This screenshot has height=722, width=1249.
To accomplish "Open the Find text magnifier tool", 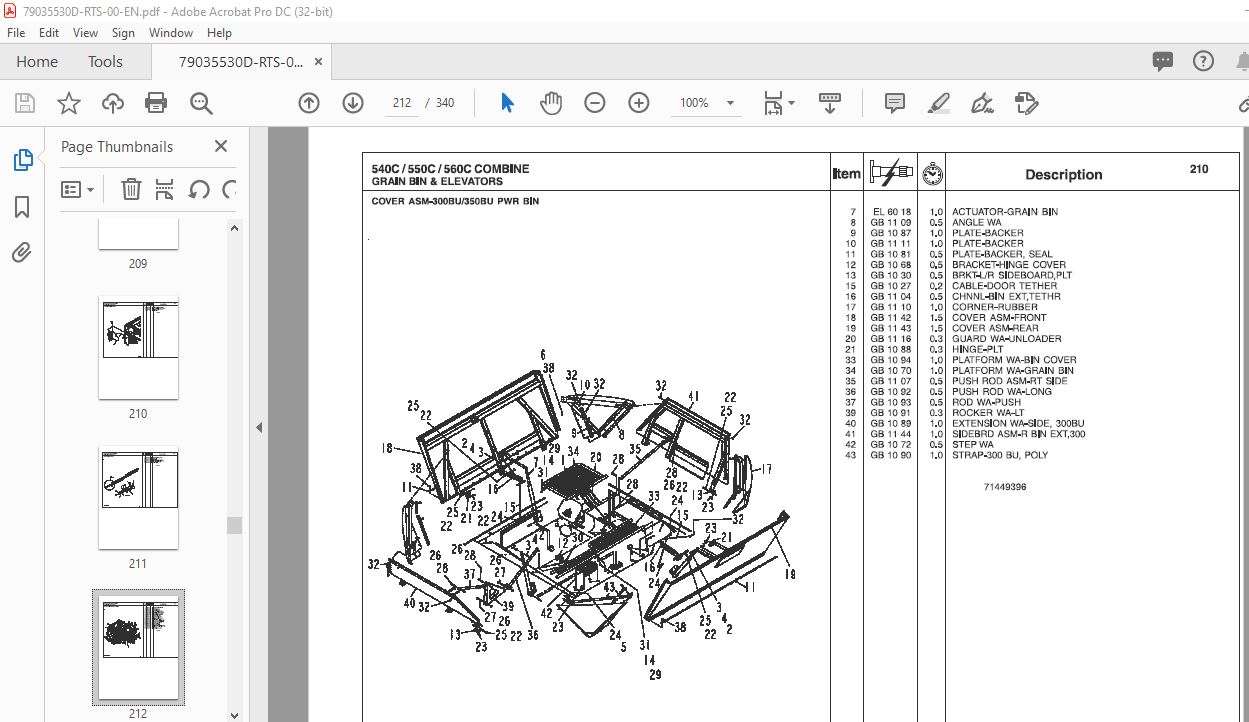I will [201, 103].
